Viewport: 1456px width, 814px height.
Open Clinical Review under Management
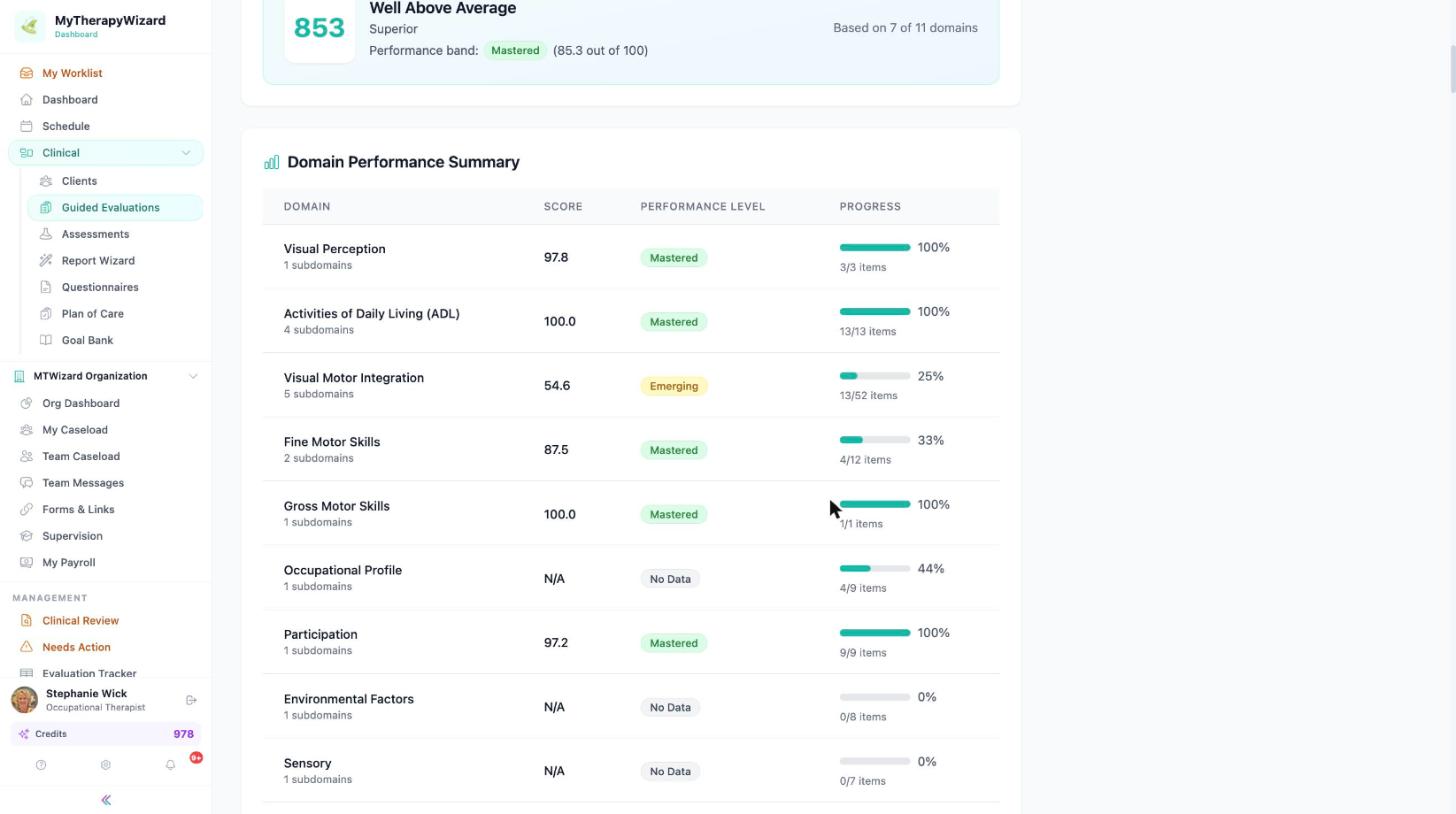click(x=80, y=621)
